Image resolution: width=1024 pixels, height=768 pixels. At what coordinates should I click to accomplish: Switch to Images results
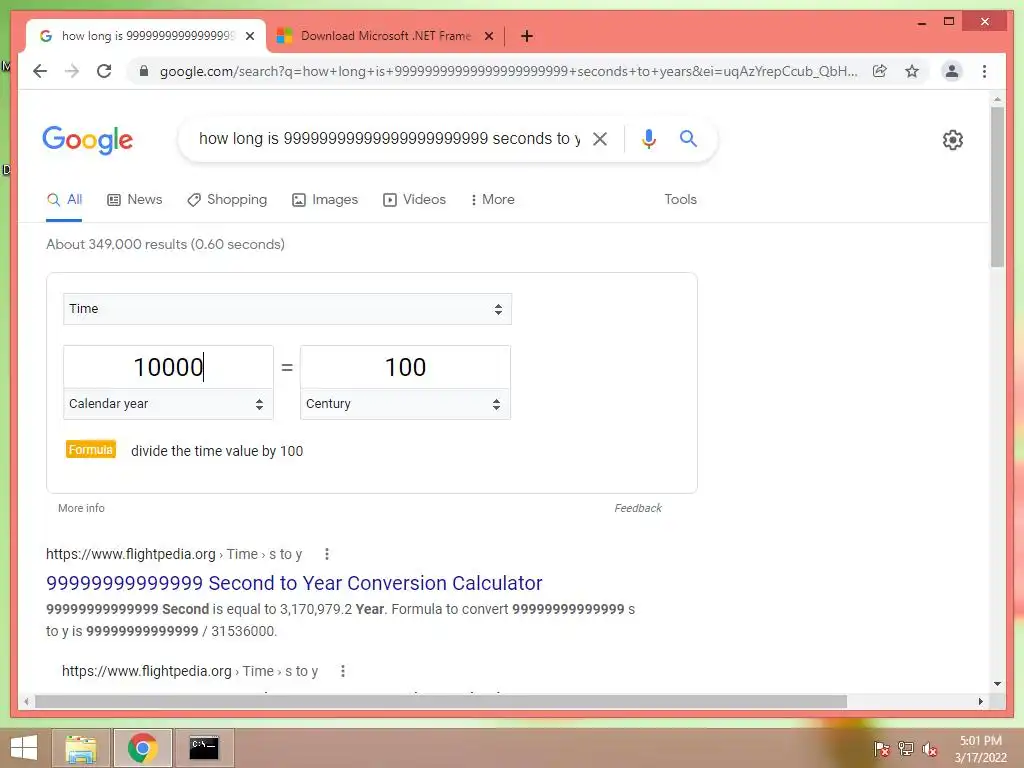[x=325, y=200]
